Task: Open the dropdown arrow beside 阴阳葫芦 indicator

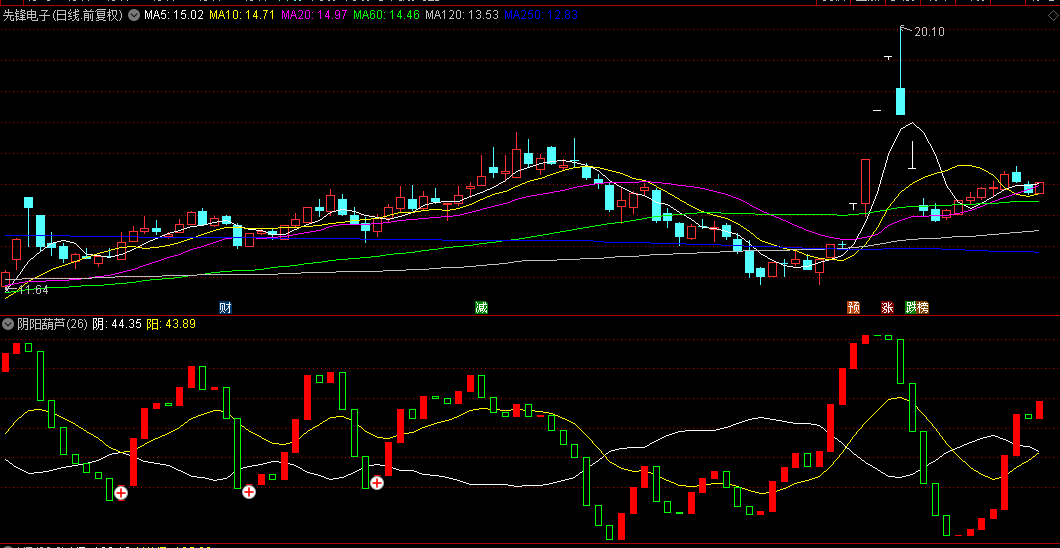Action: [x=9, y=324]
